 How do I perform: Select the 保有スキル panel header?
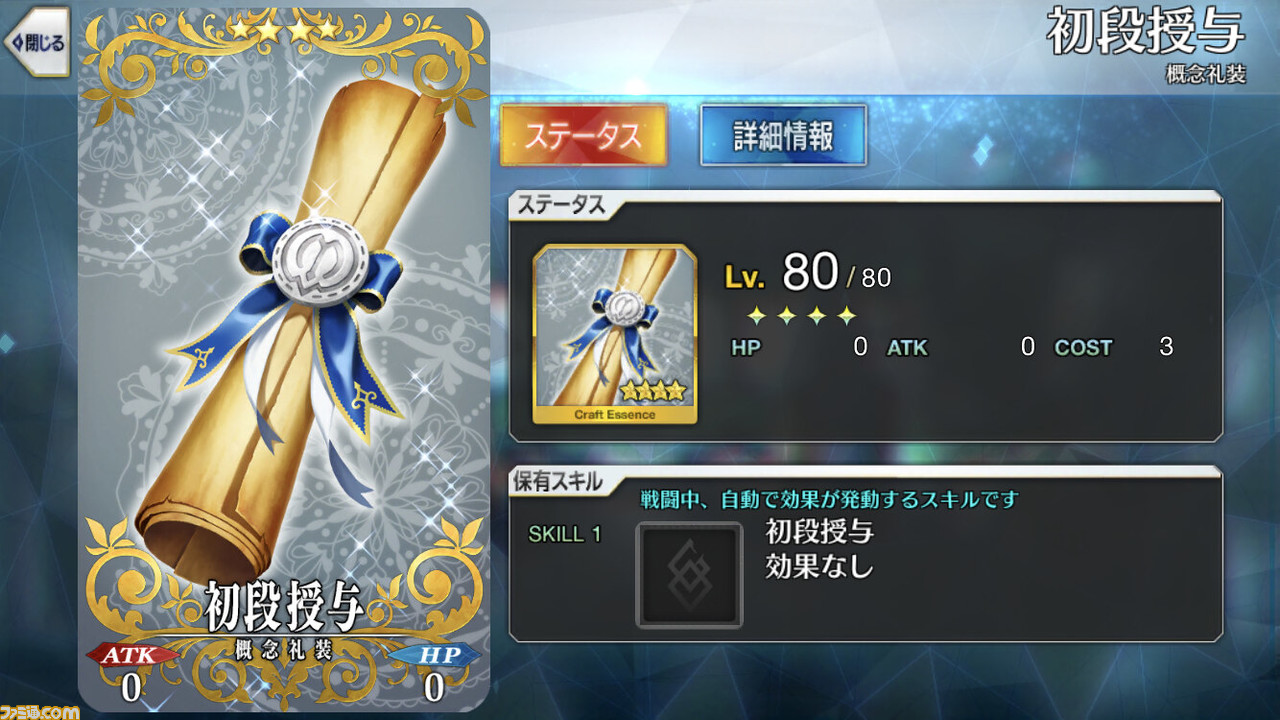559,481
